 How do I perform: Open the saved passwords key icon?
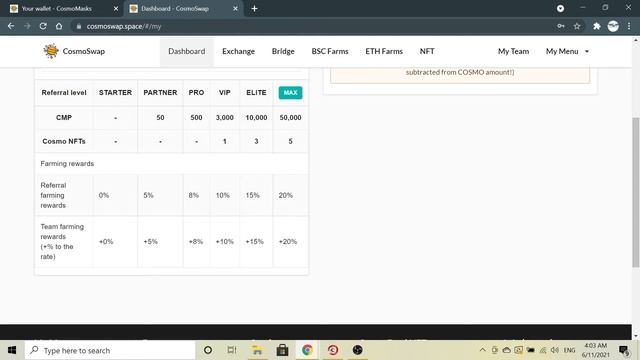point(561,26)
